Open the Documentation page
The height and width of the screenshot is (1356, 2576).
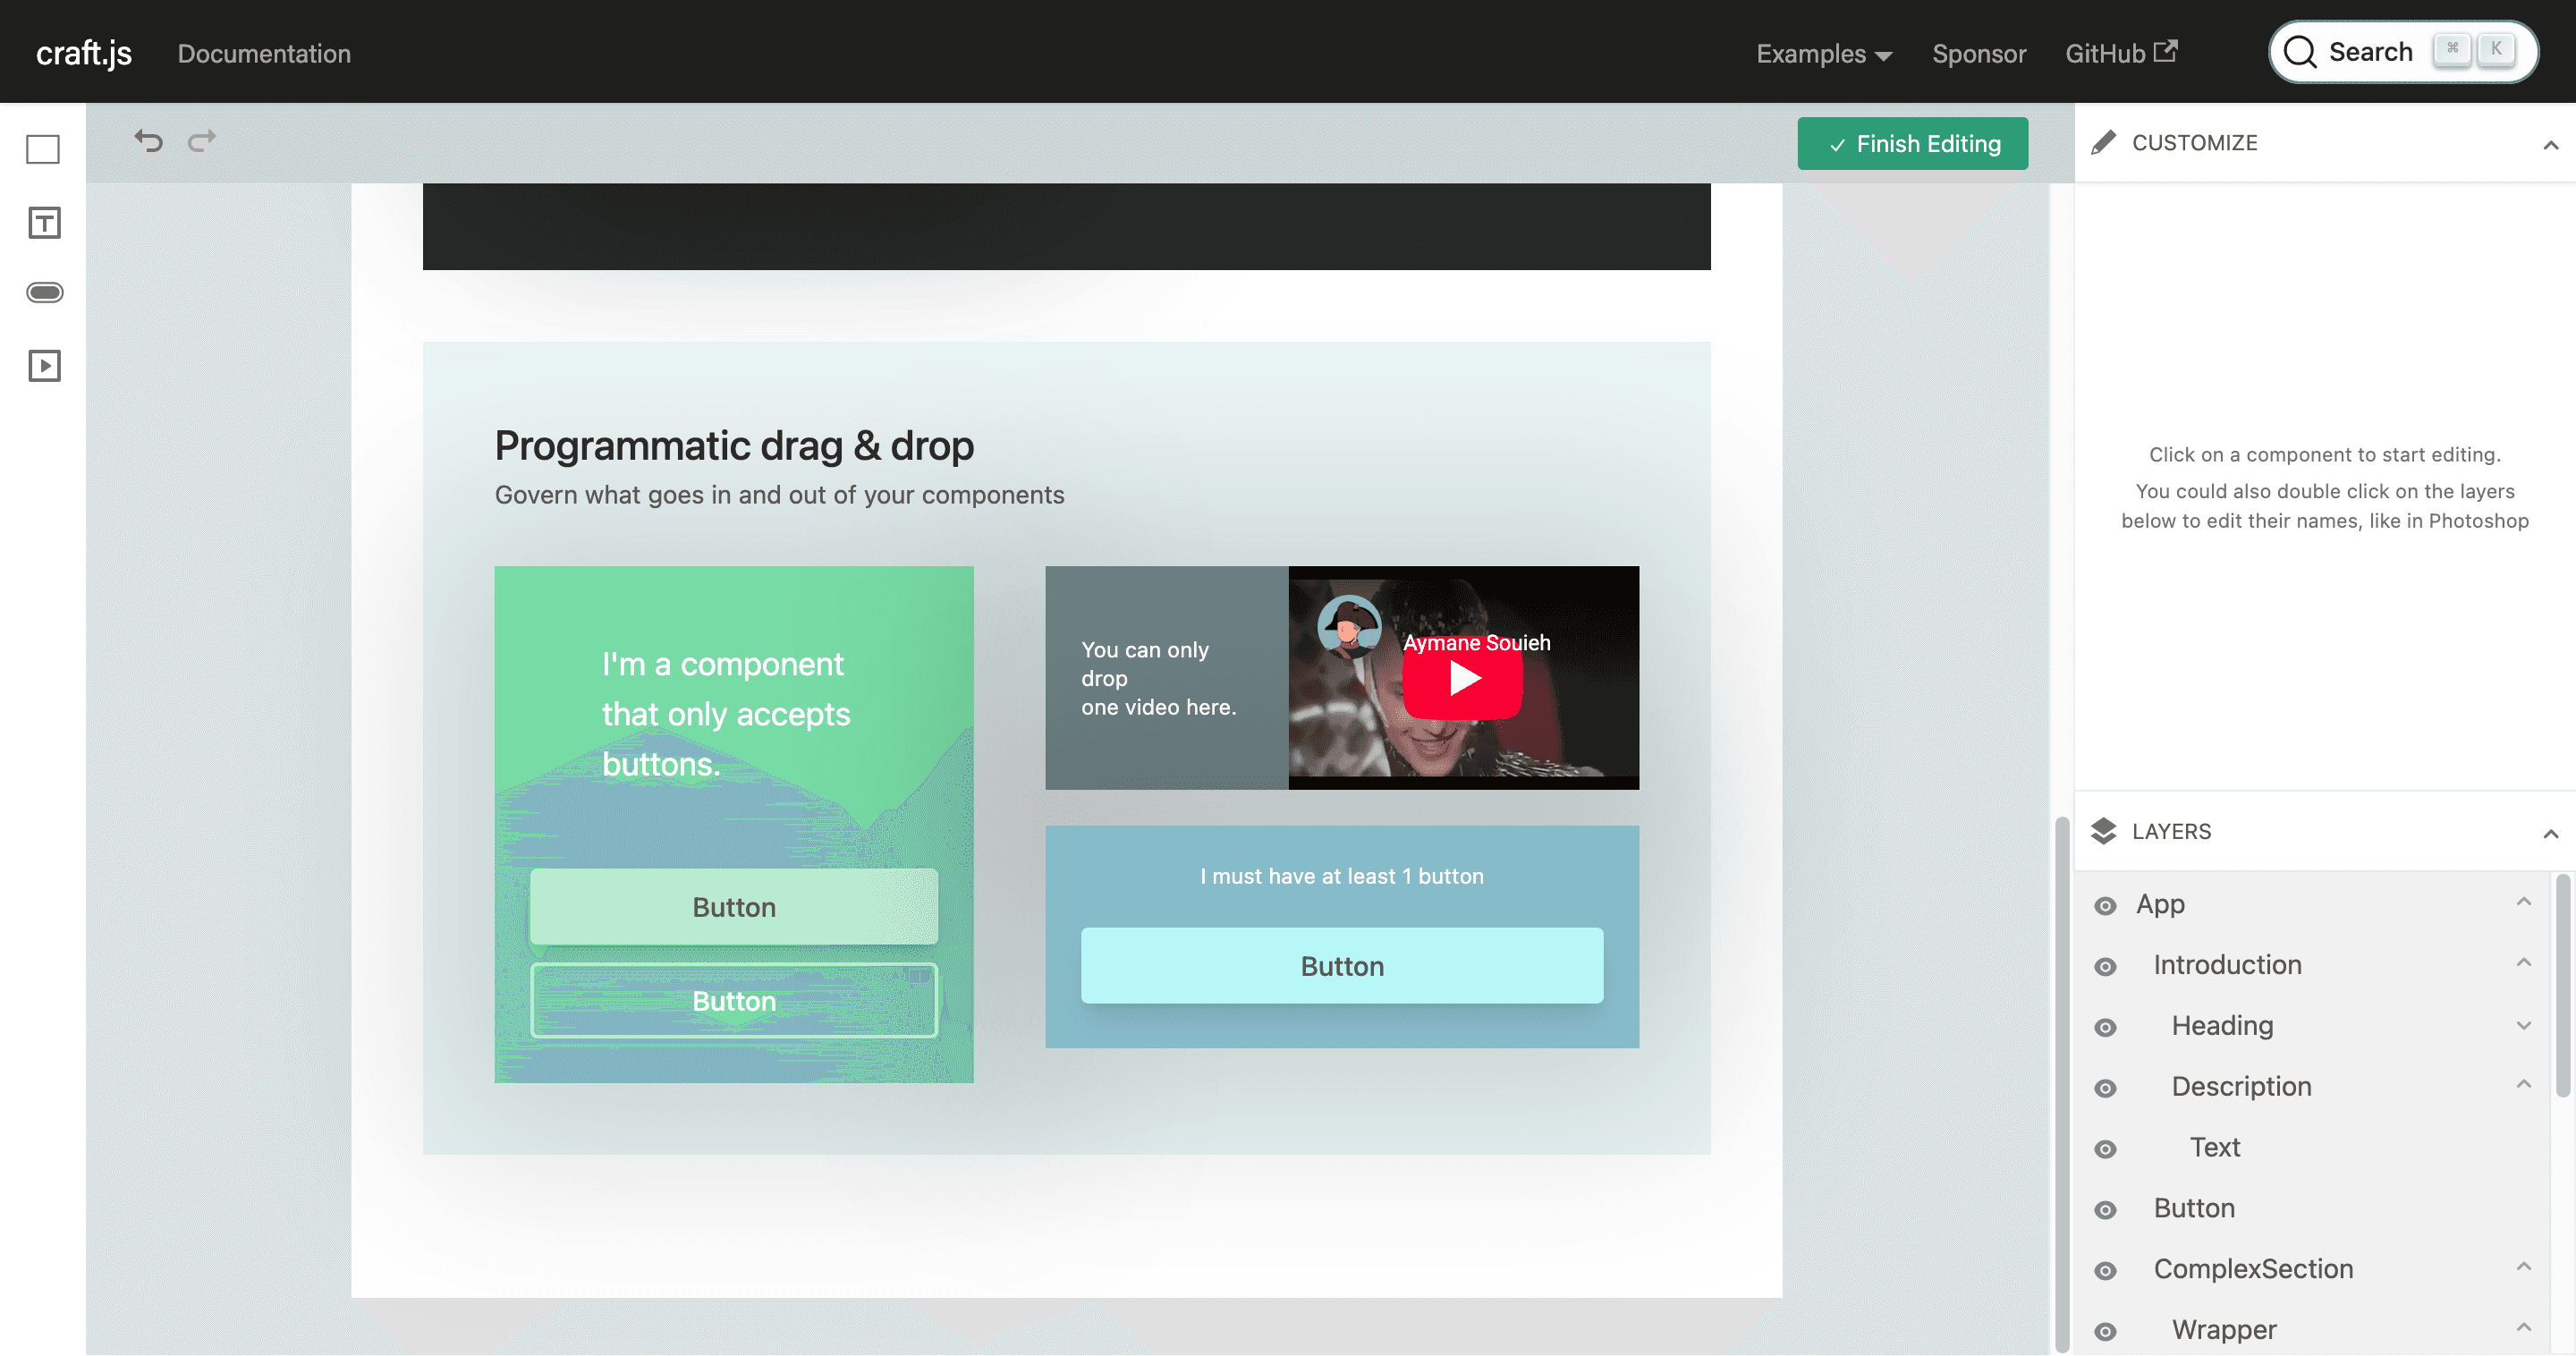click(x=264, y=54)
